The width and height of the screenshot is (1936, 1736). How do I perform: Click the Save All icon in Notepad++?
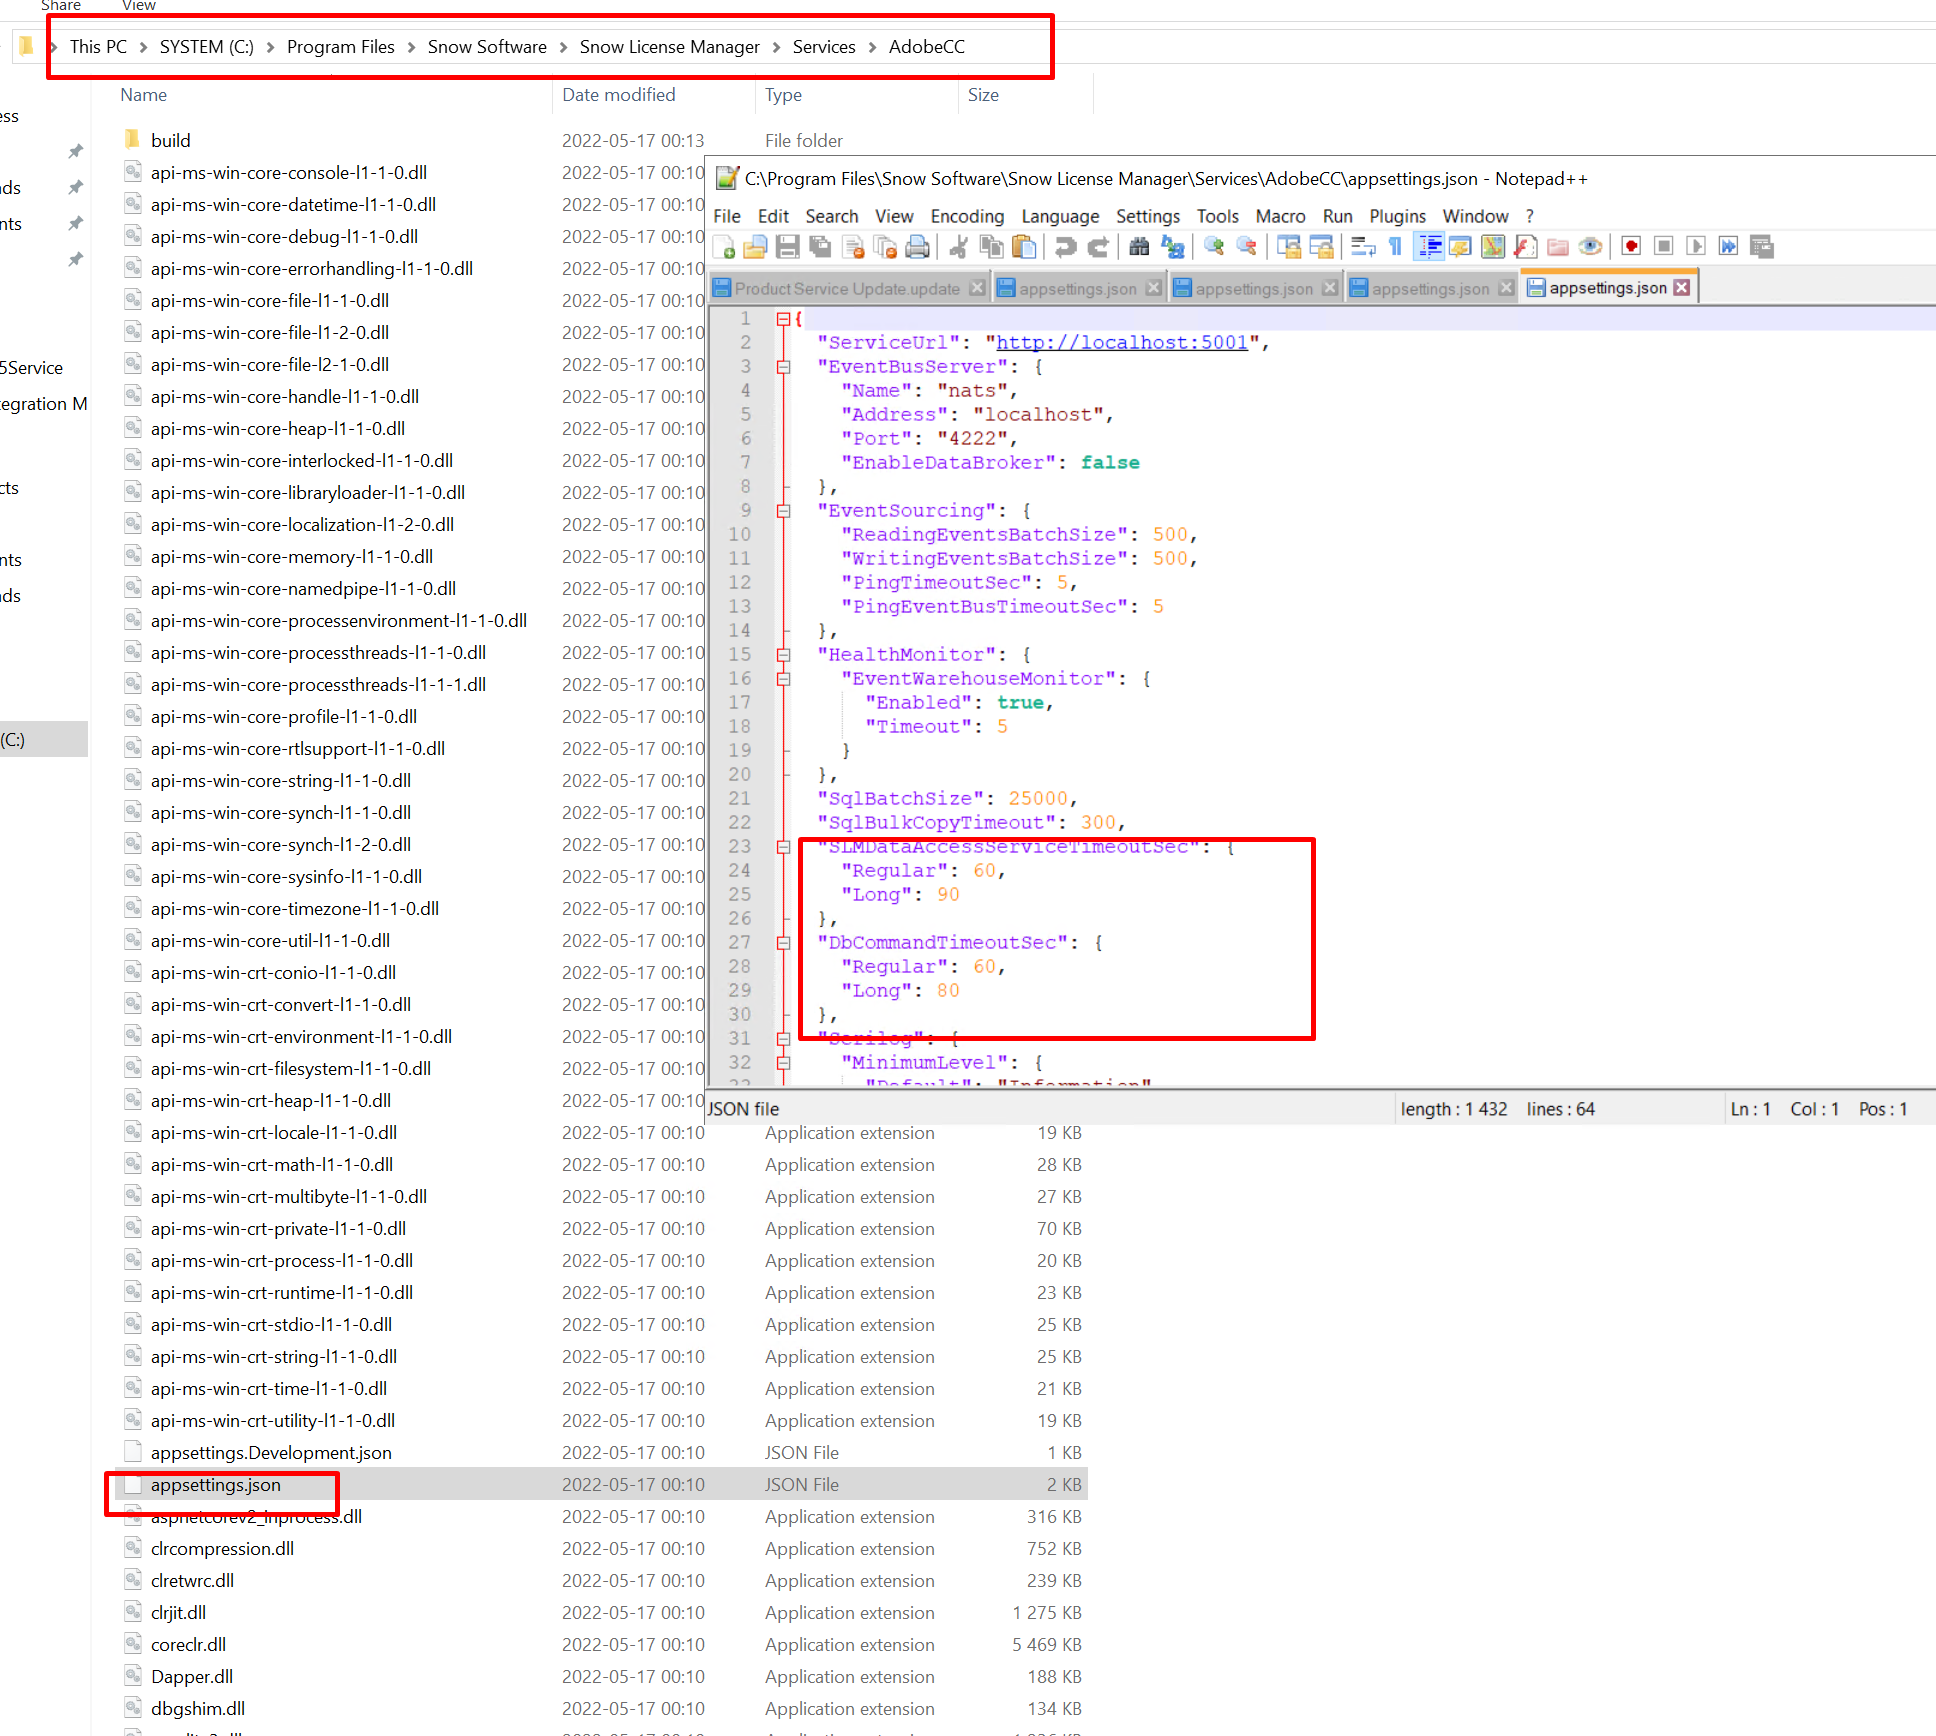tap(820, 247)
